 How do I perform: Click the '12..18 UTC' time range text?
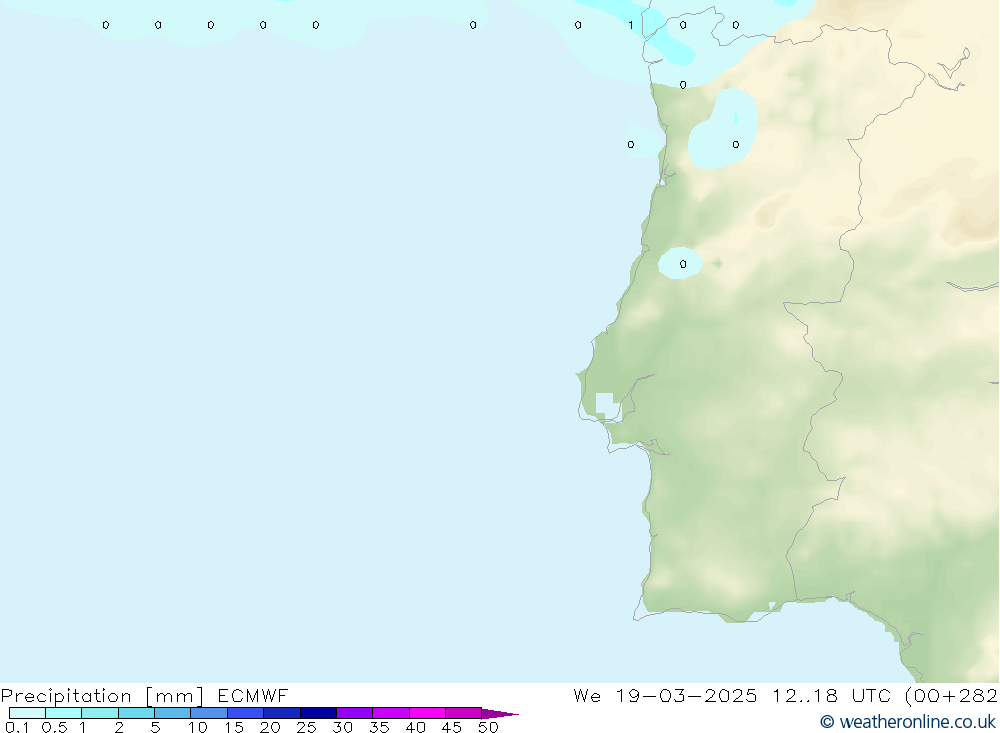tap(831, 695)
